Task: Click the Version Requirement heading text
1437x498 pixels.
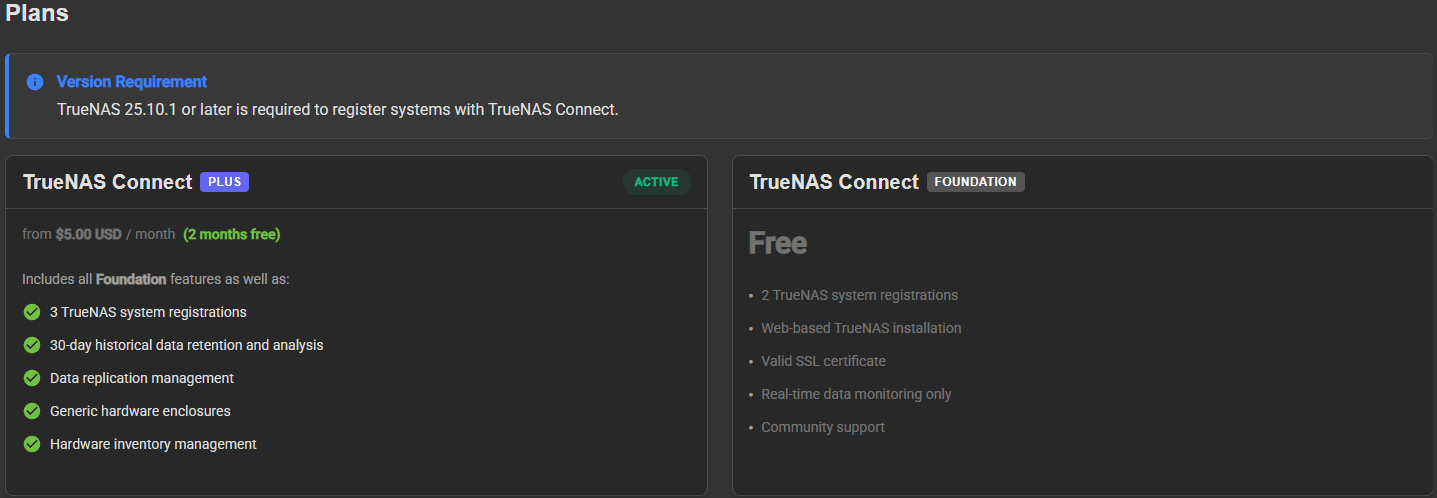Action: click(x=132, y=82)
